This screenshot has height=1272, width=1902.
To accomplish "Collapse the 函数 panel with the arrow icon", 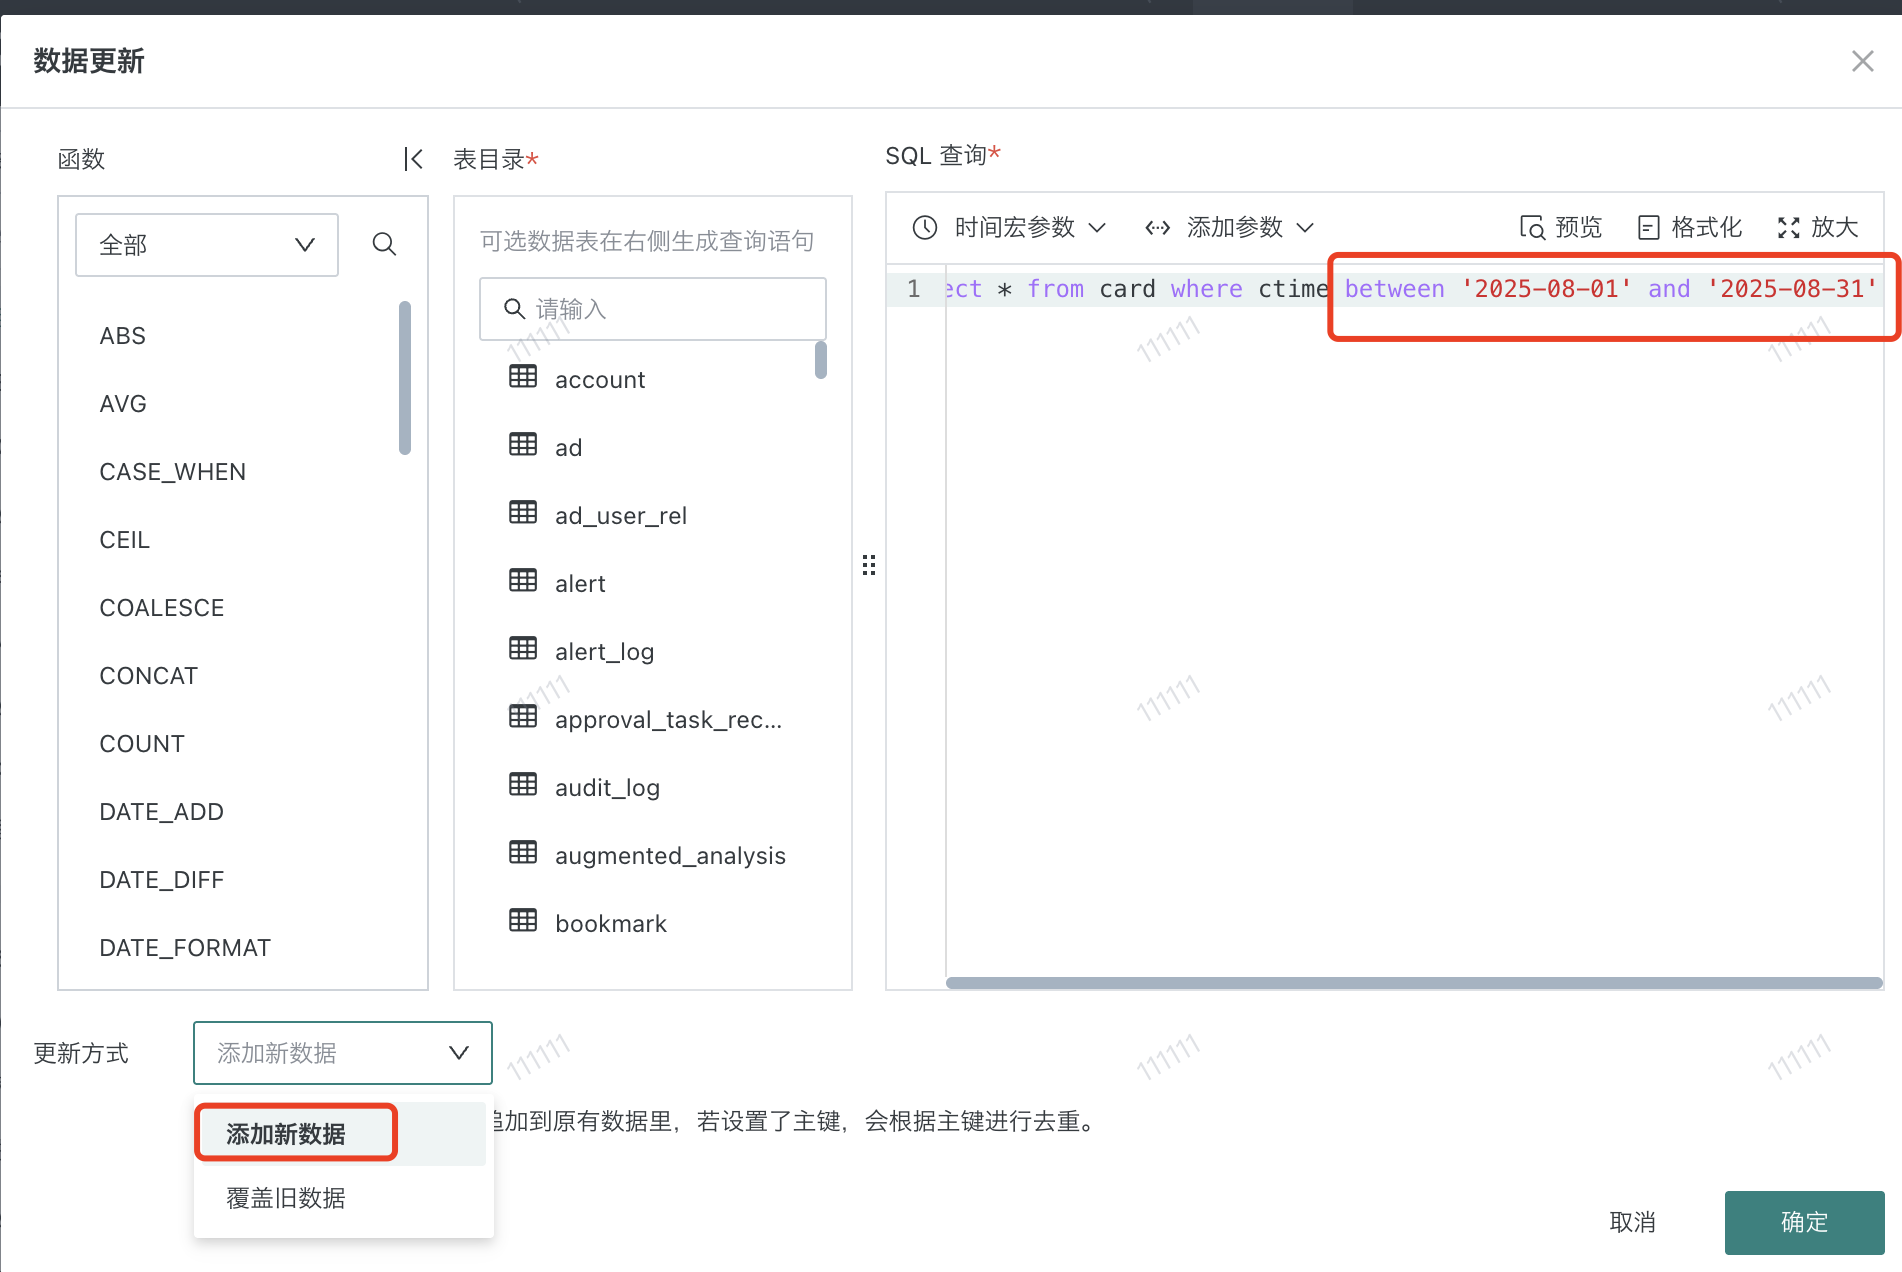I will pyautogui.click(x=413, y=159).
